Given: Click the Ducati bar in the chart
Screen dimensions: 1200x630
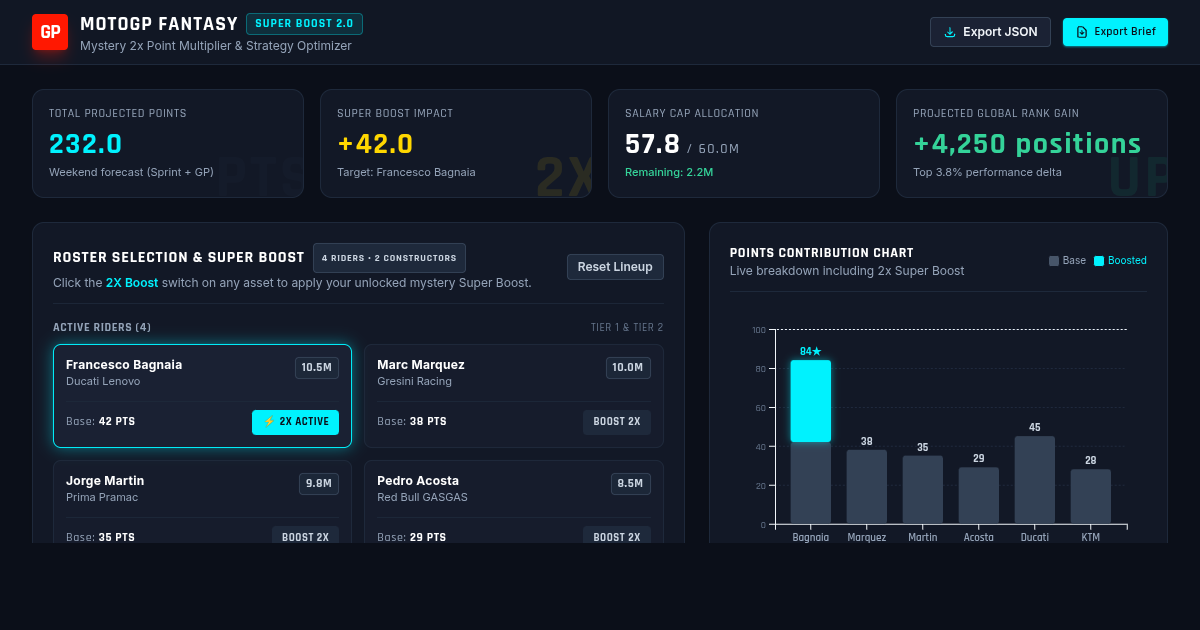Looking at the screenshot, I should [x=1035, y=480].
